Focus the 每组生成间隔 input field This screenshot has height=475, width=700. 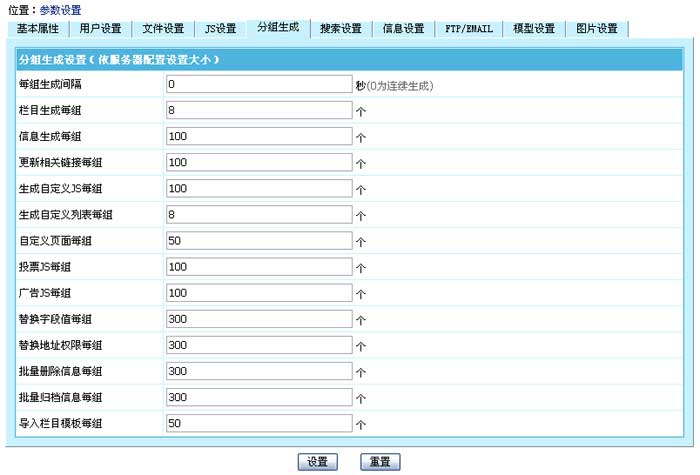(259, 84)
